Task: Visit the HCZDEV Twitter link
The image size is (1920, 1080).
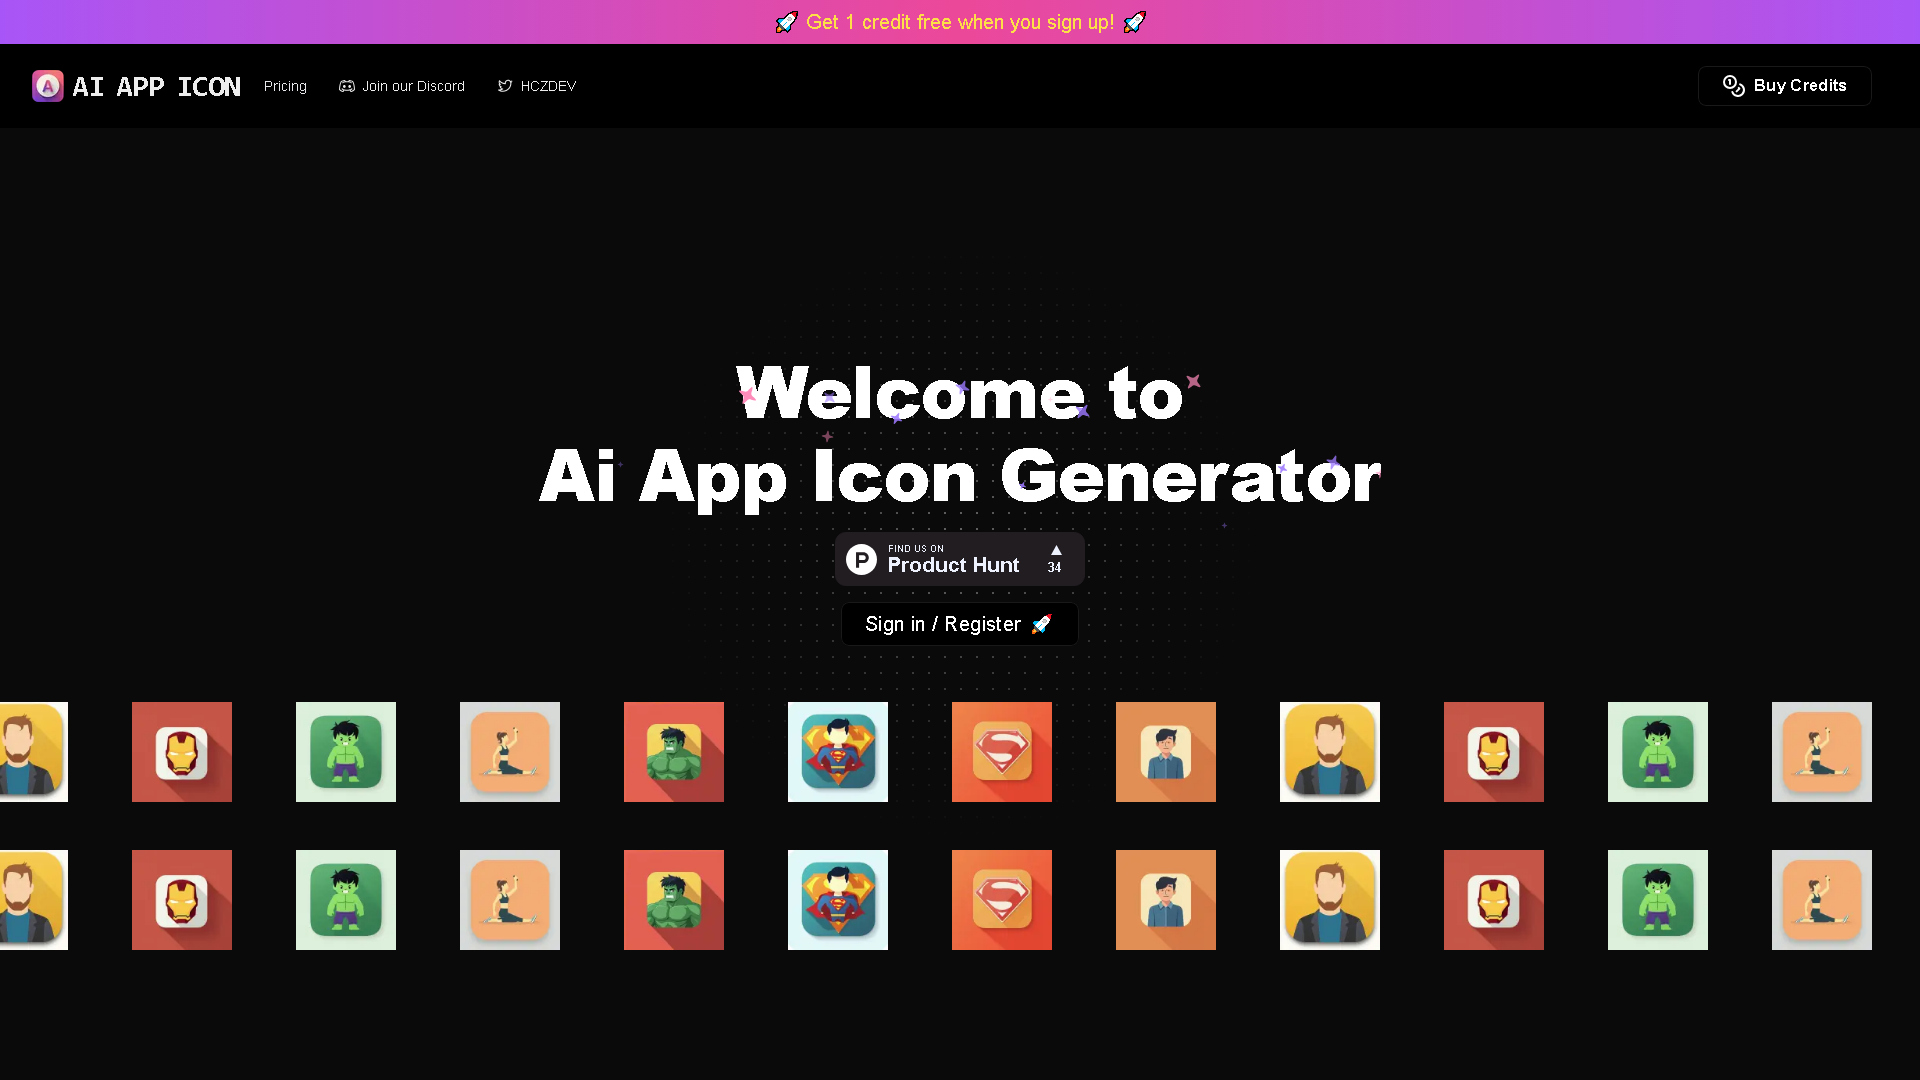Action: pyautogui.click(x=537, y=86)
